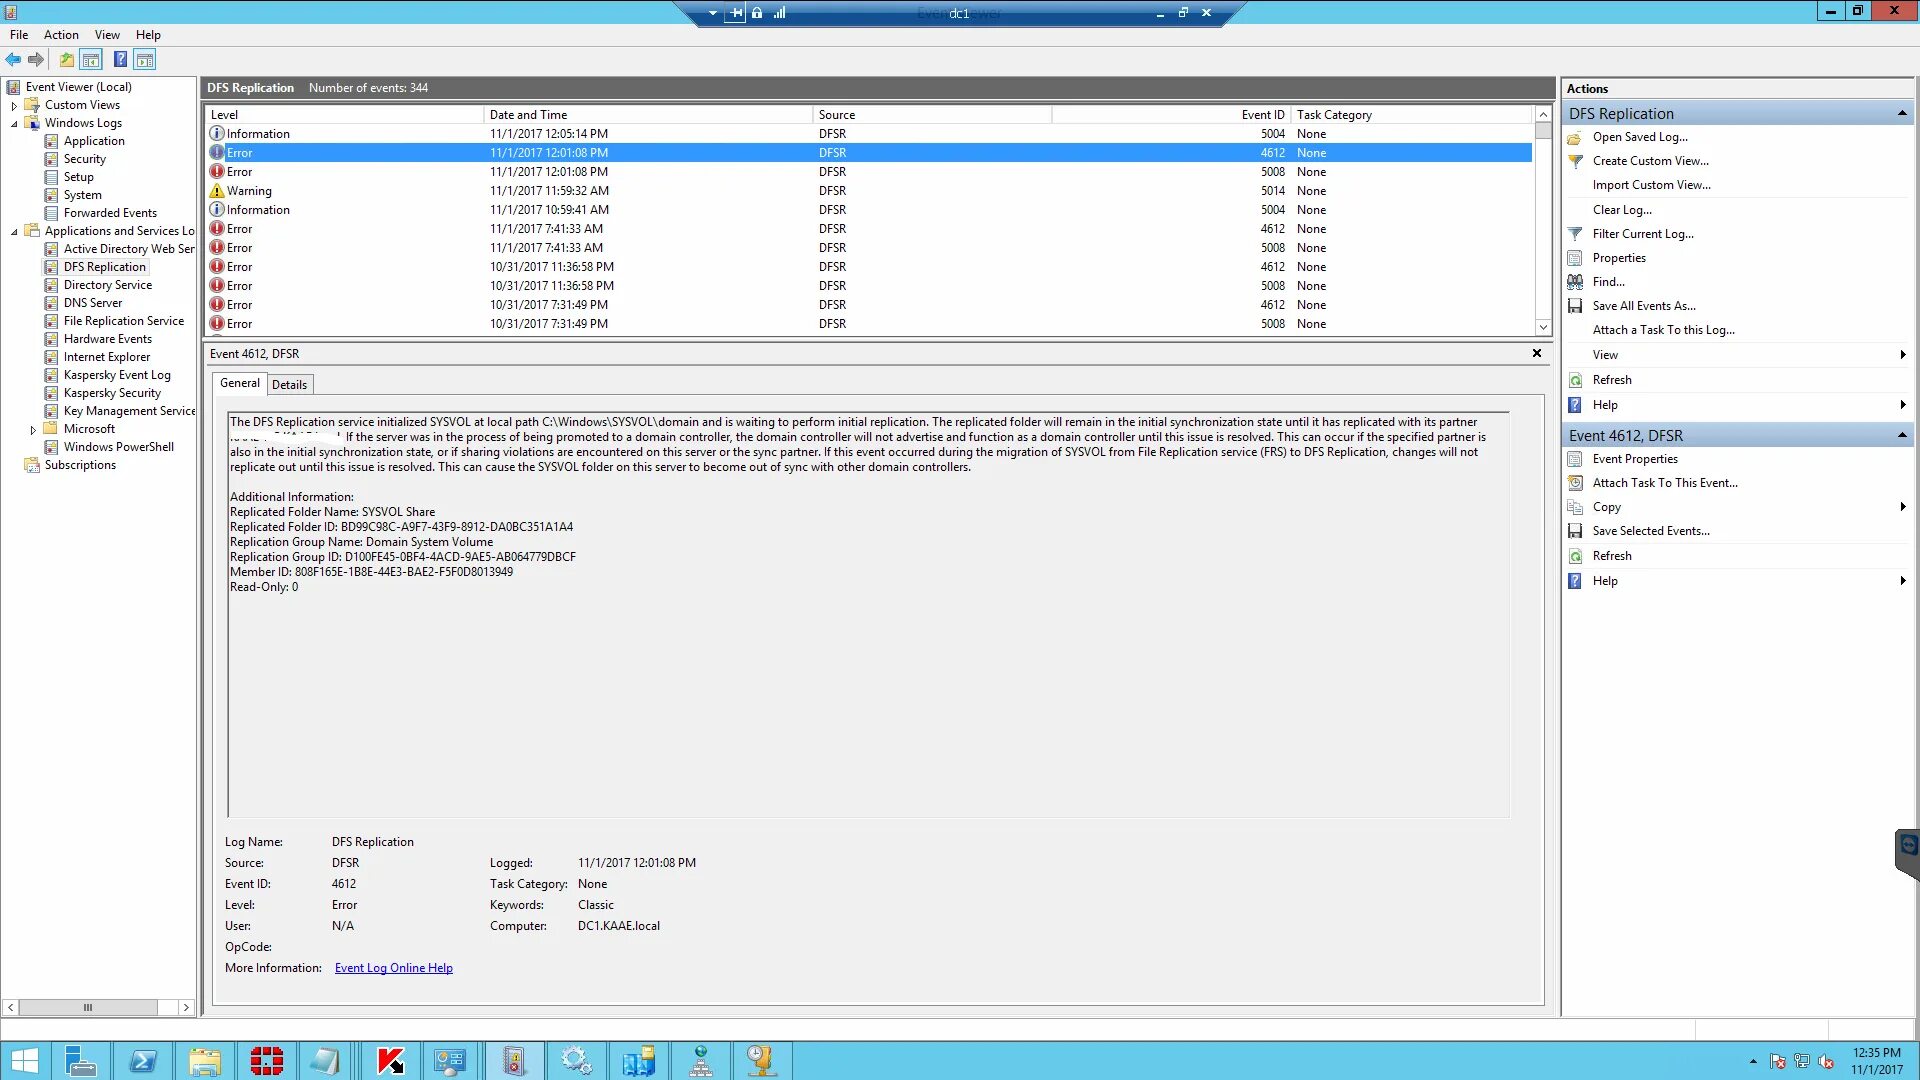The image size is (1920, 1080).
Task: Click Event Properties icon in Actions pane
Action: 1575,459
